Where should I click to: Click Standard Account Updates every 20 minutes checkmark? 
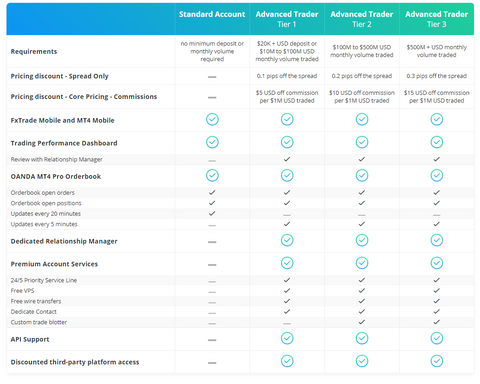tap(212, 213)
